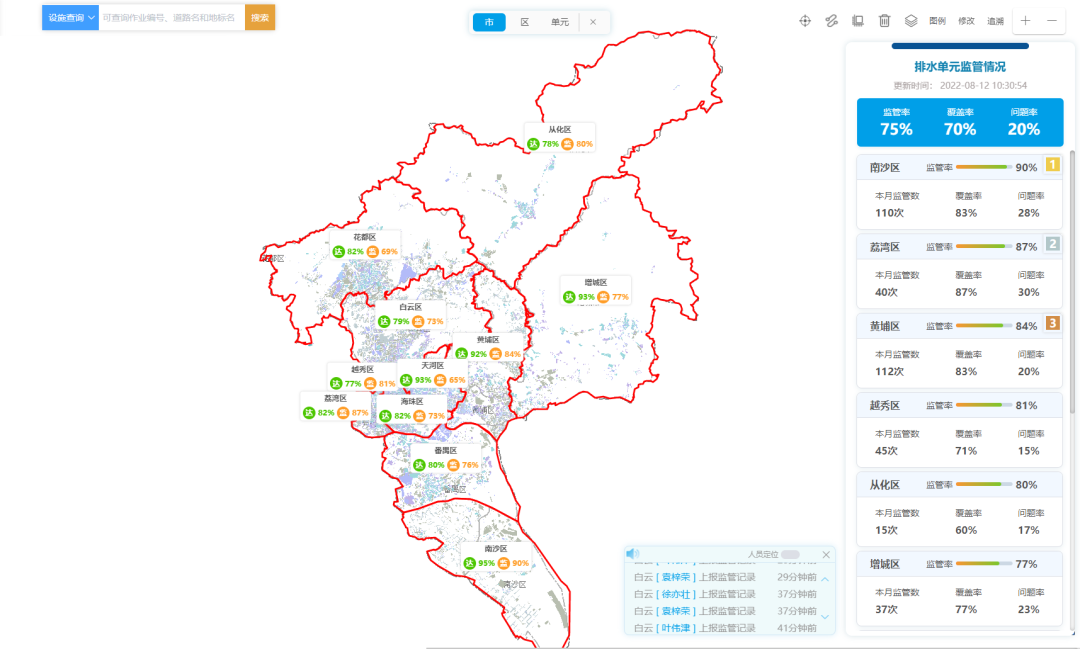Open 袁梓荣's supervision record link
1080x649 pixels.
point(678,577)
